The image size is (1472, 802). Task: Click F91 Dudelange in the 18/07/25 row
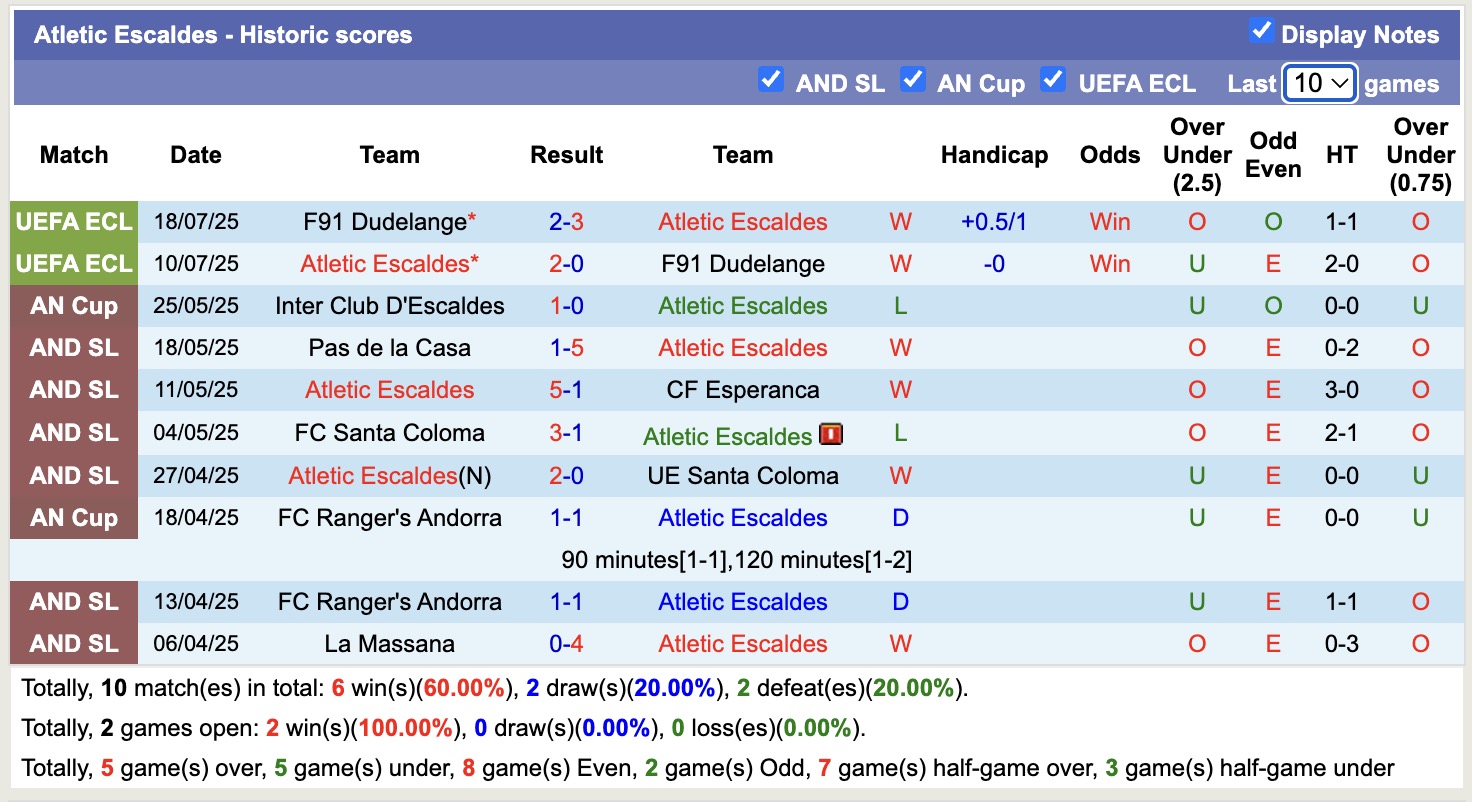(x=385, y=222)
